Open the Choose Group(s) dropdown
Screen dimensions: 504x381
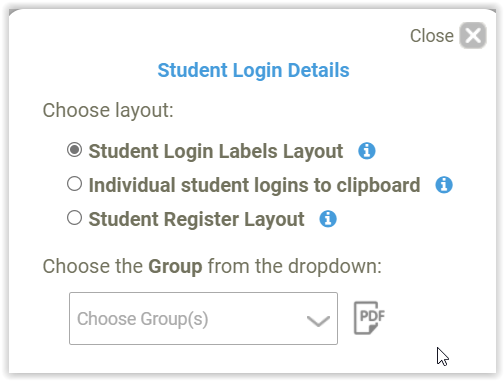[203, 318]
